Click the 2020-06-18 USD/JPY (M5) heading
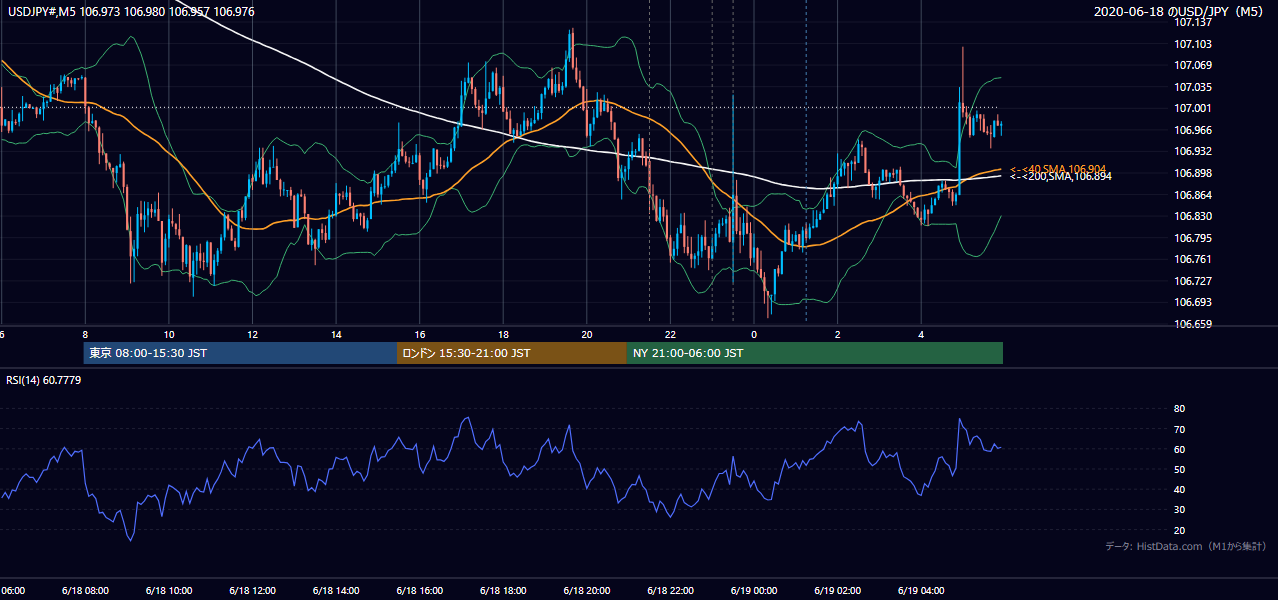Image resolution: width=1278 pixels, height=600 pixels. (x=1179, y=12)
